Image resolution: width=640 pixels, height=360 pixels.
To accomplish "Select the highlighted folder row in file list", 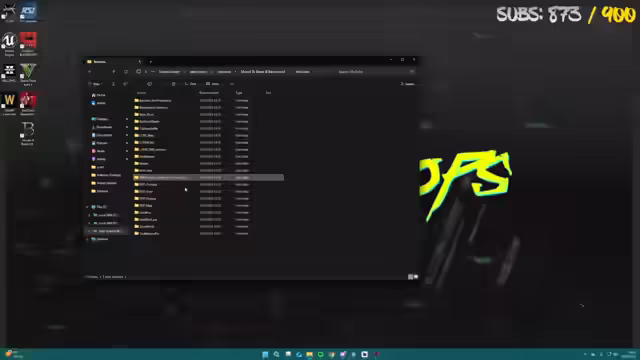I will [208, 178].
